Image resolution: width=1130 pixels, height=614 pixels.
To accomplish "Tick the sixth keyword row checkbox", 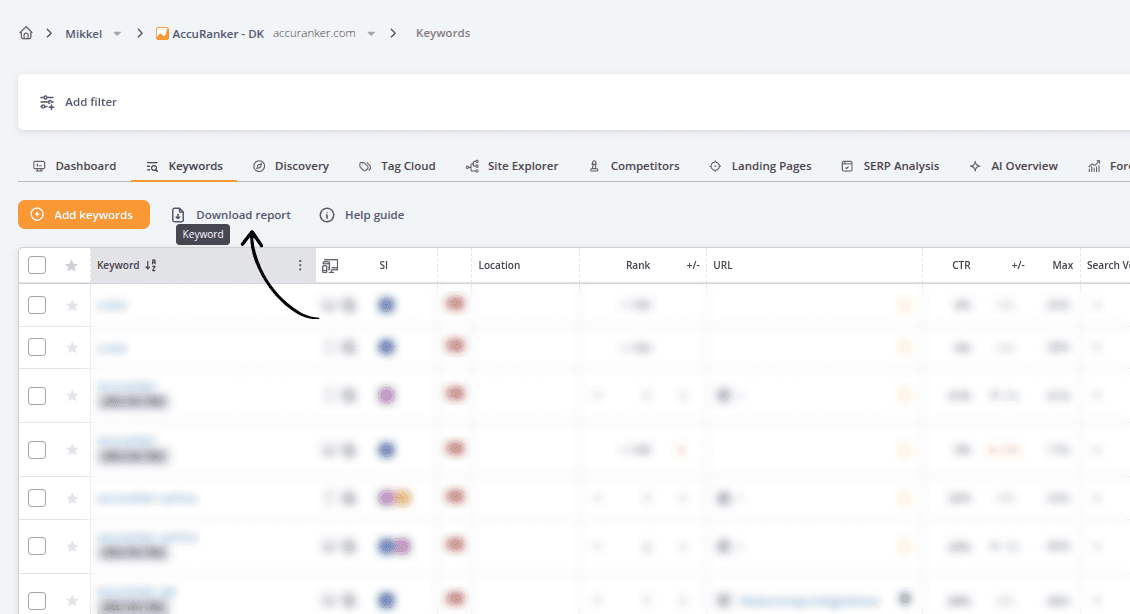I will click(37, 546).
